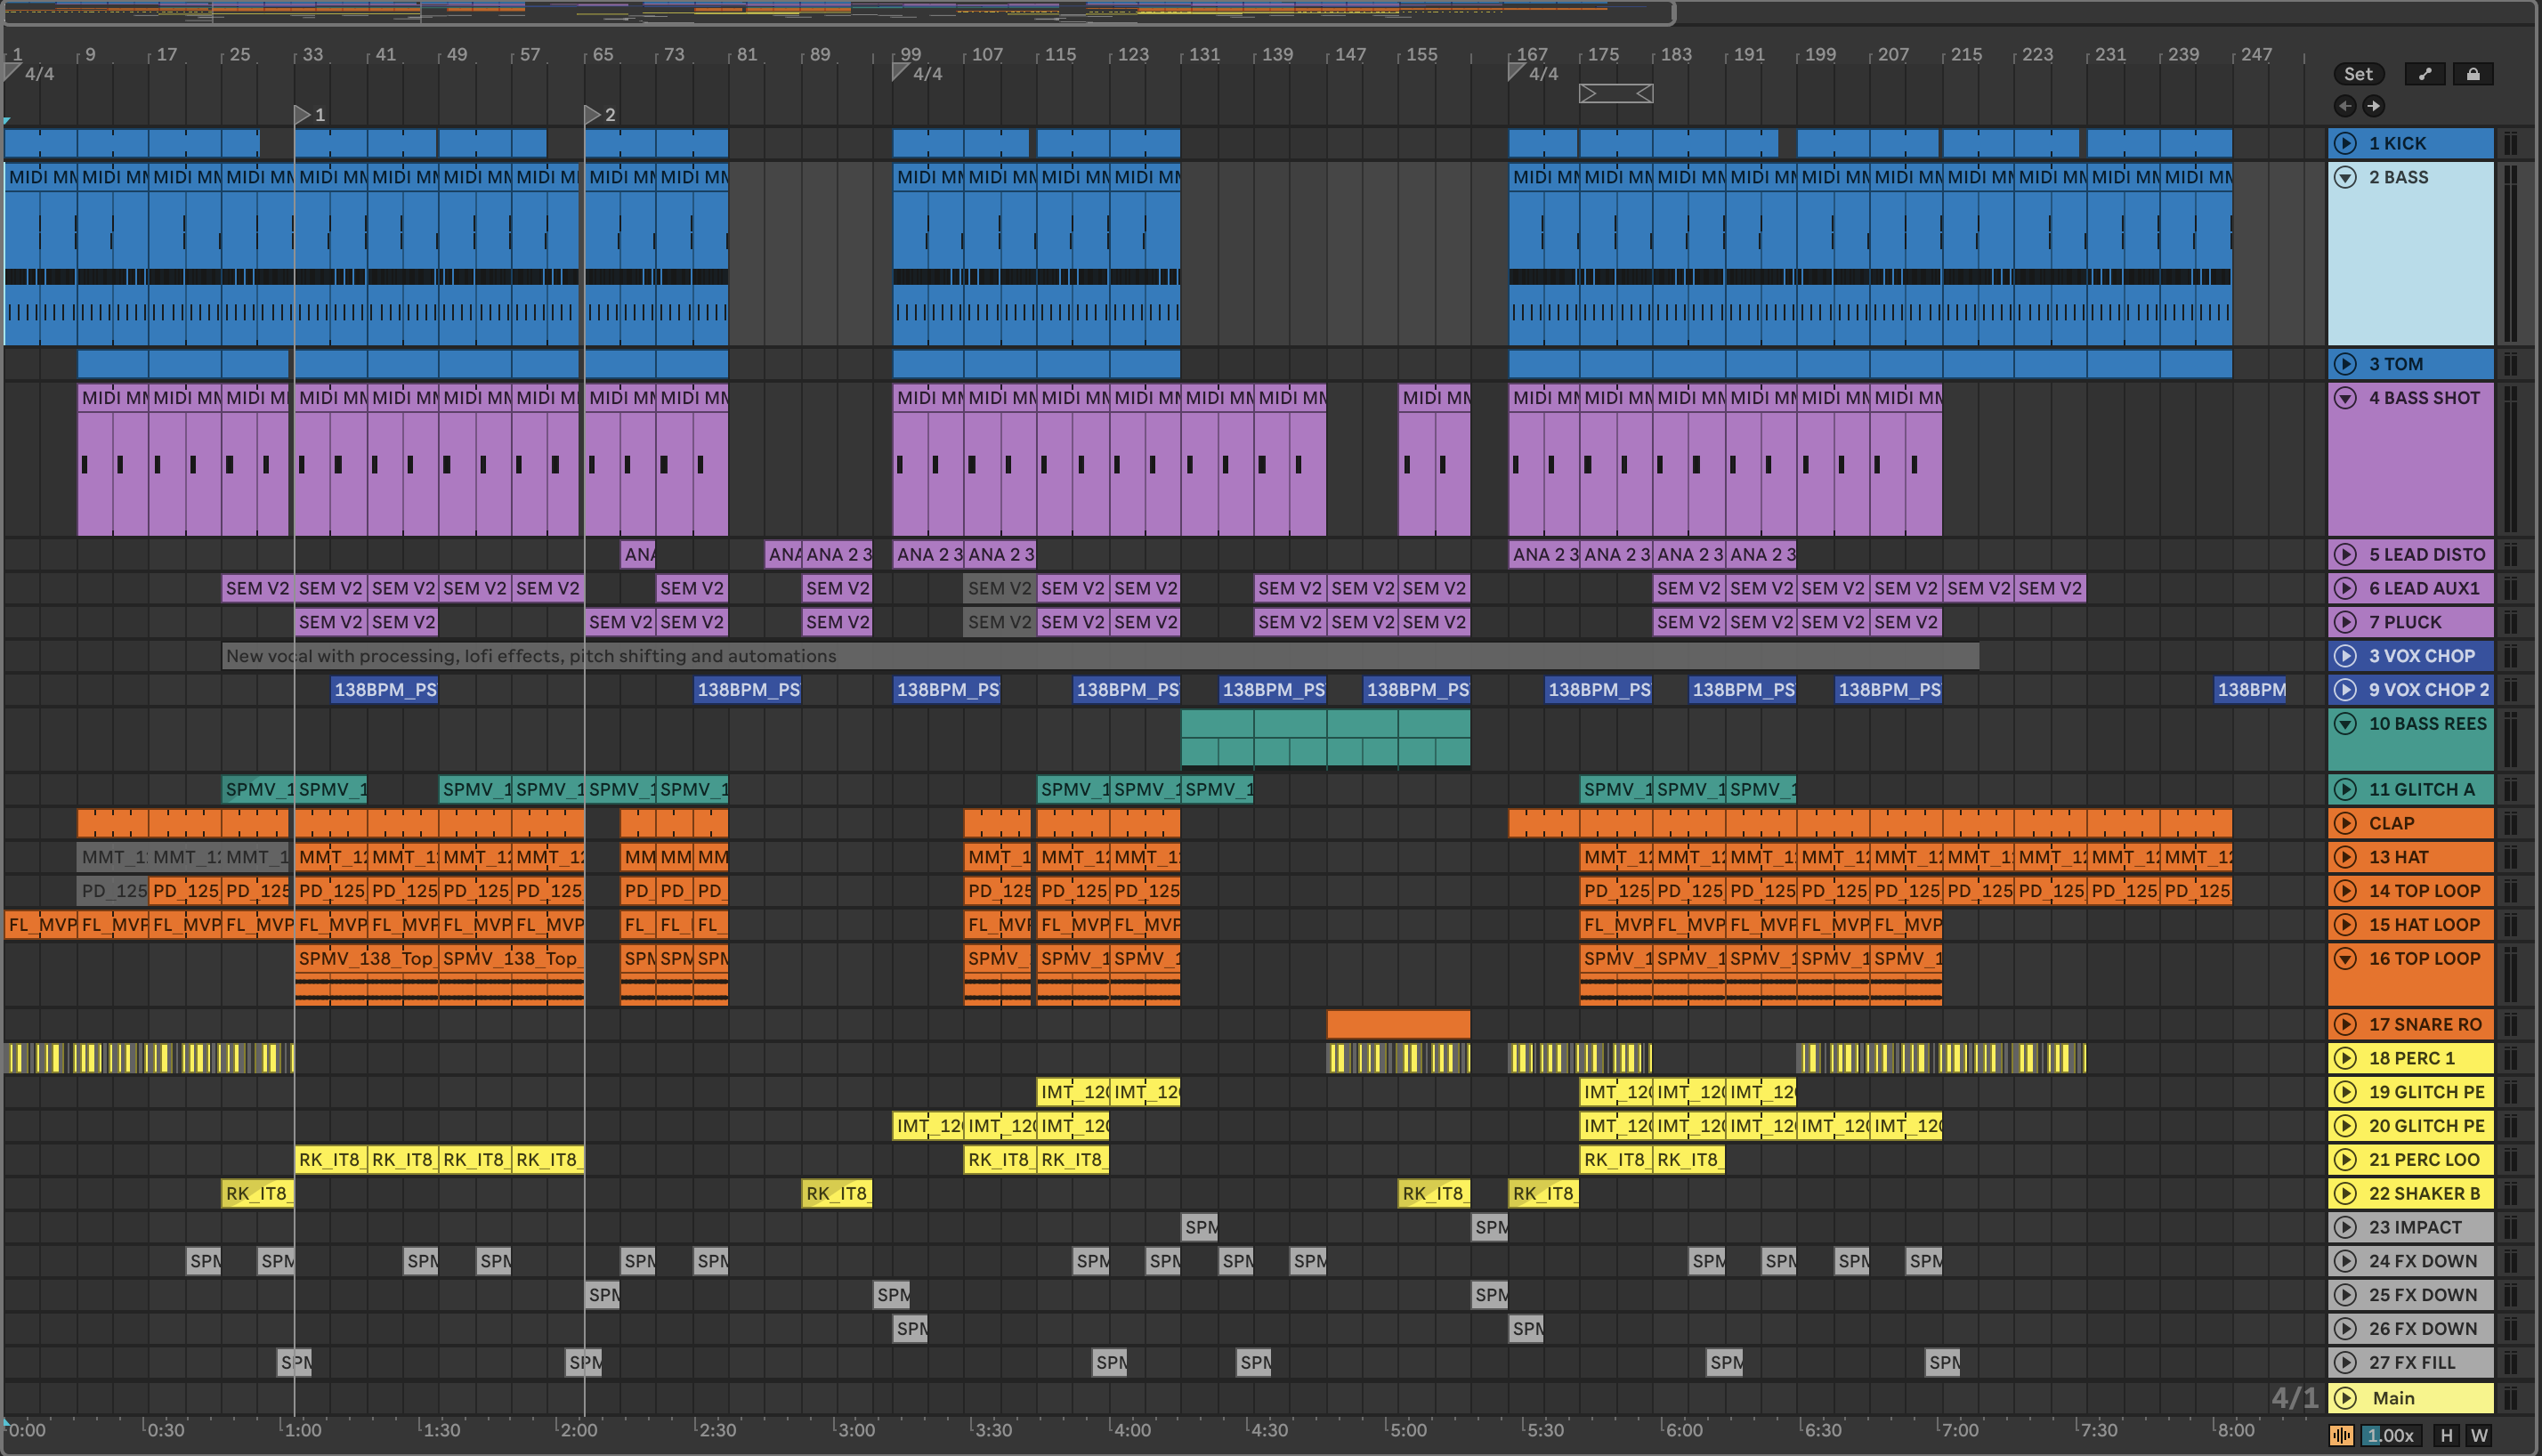Viewport: 2542px width, 1456px height.
Task: Click the Automation Mode toggle icon
Action: [2424, 74]
